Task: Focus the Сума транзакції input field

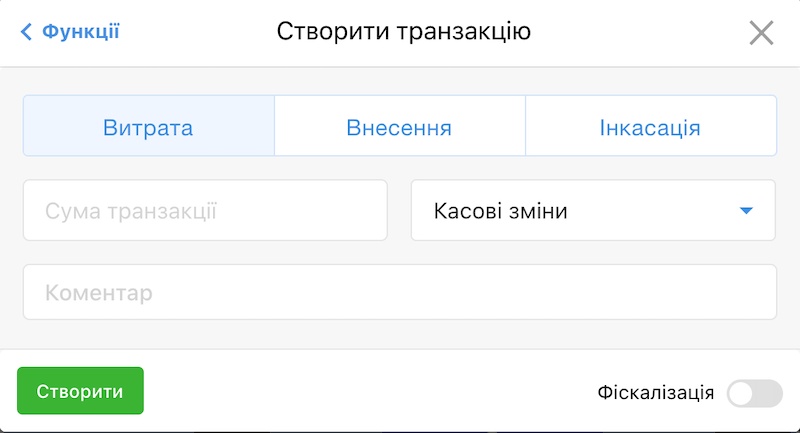Action: click(x=205, y=211)
